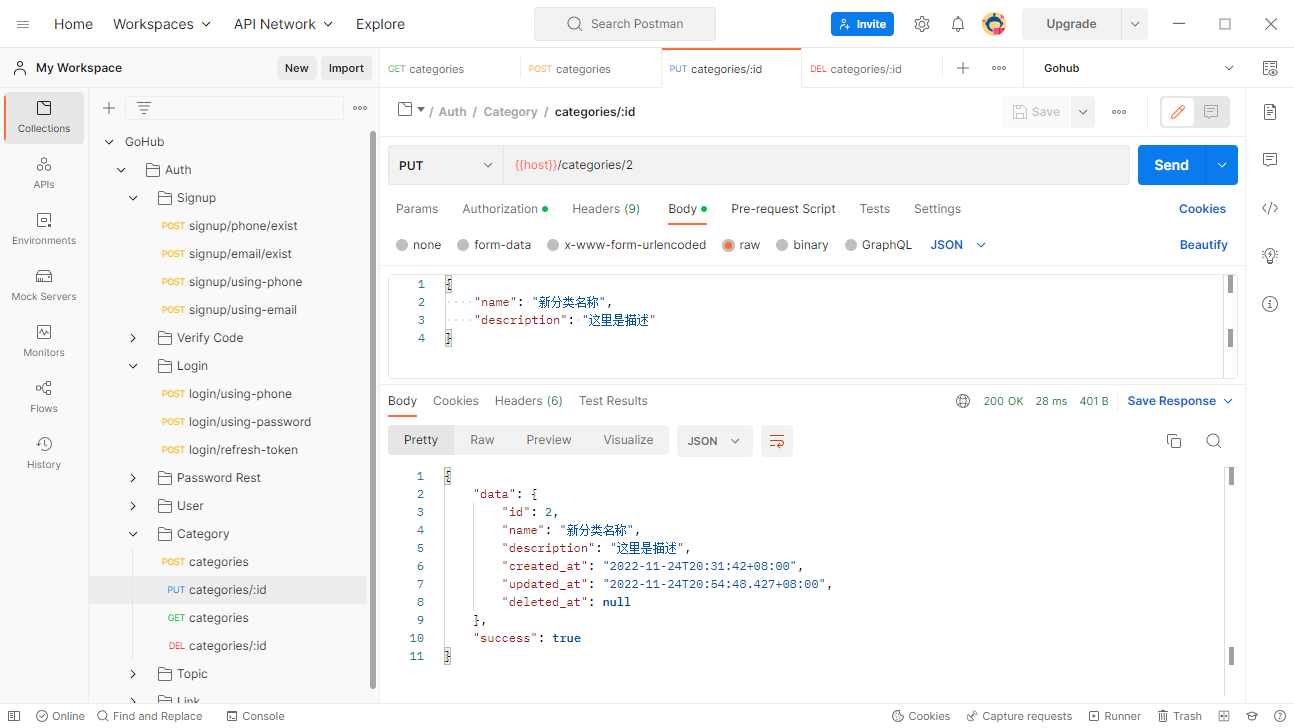
Task: Click the network globe icon
Action: point(963,401)
